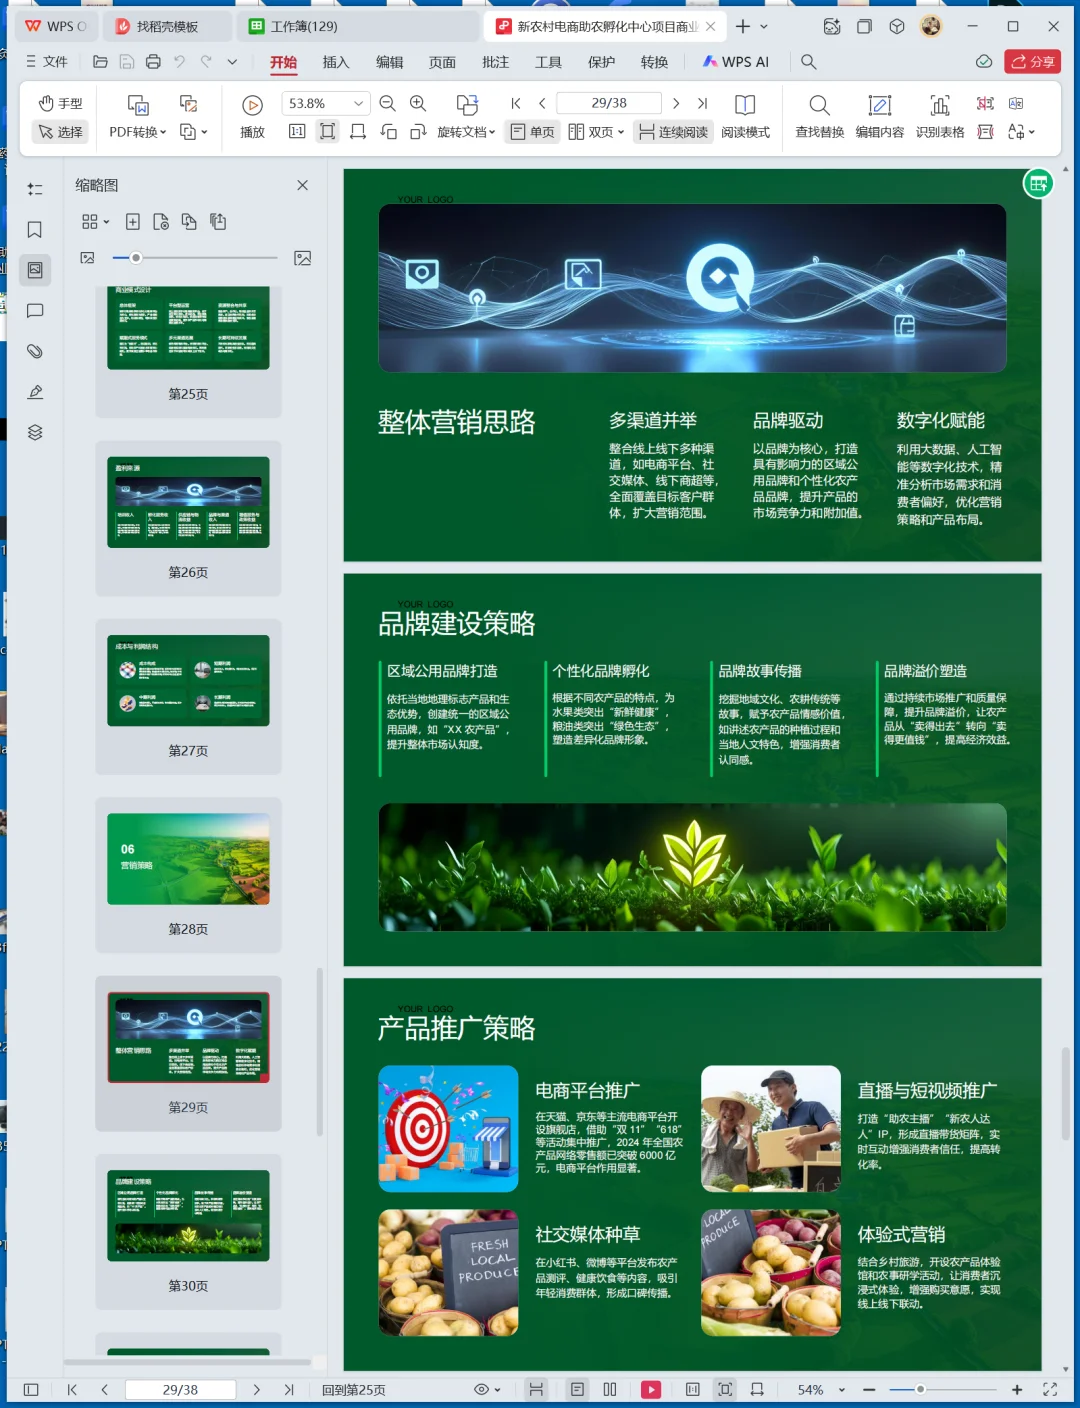The width and height of the screenshot is (1080, 1408).
Task: Adjust the thumbnail size slider
Action: coord(136,258)
